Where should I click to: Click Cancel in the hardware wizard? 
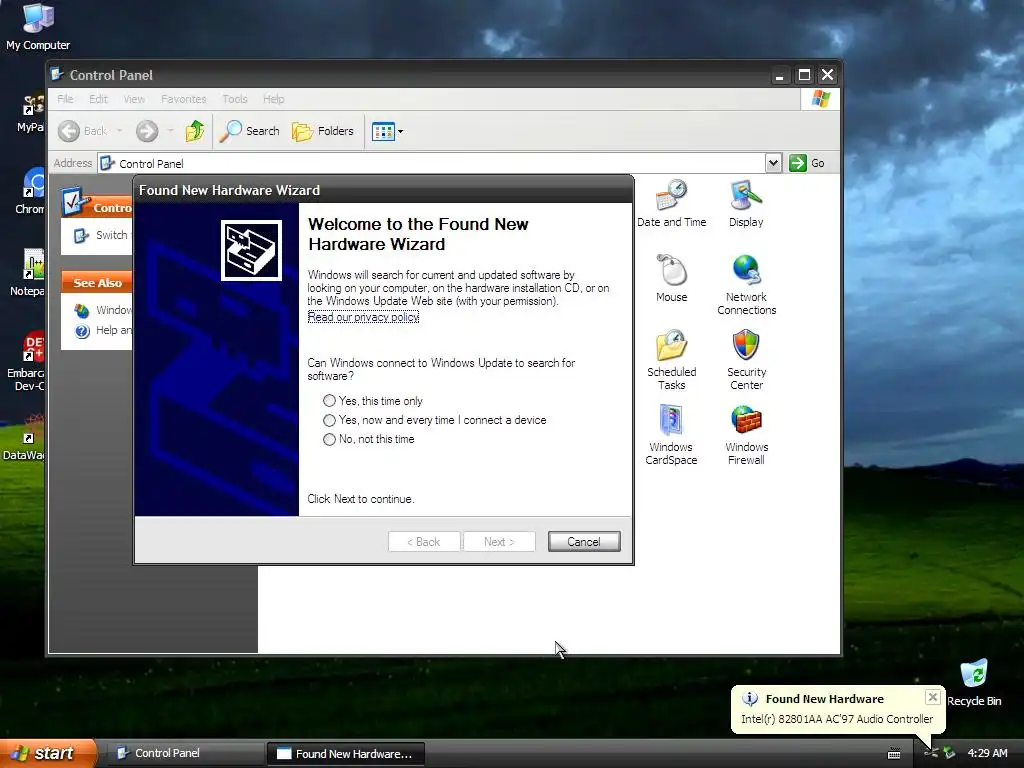pos(584,541)
